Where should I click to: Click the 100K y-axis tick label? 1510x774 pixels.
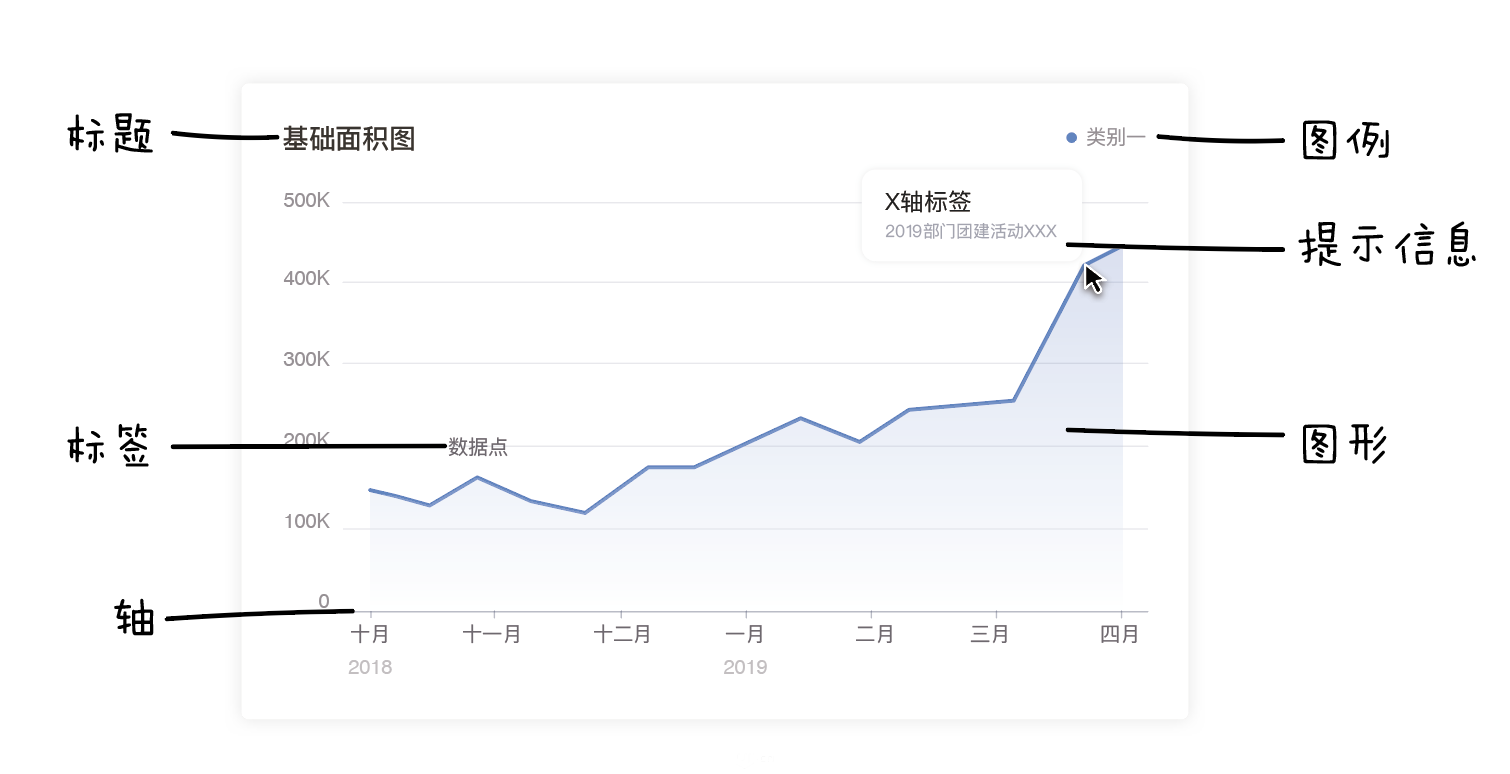306,522
